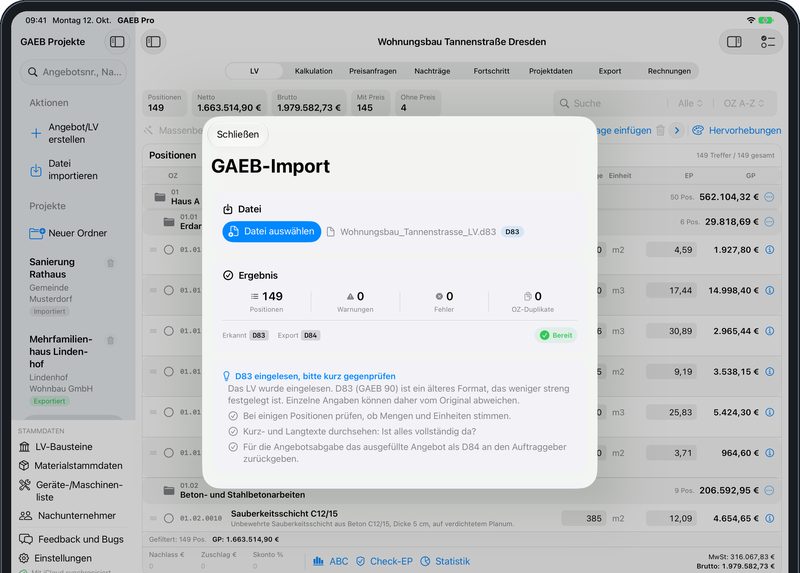This screenshot has width=800, height=573.
Task: Open the OZ A-Z sort dropdown
Action: coord(743,104)
